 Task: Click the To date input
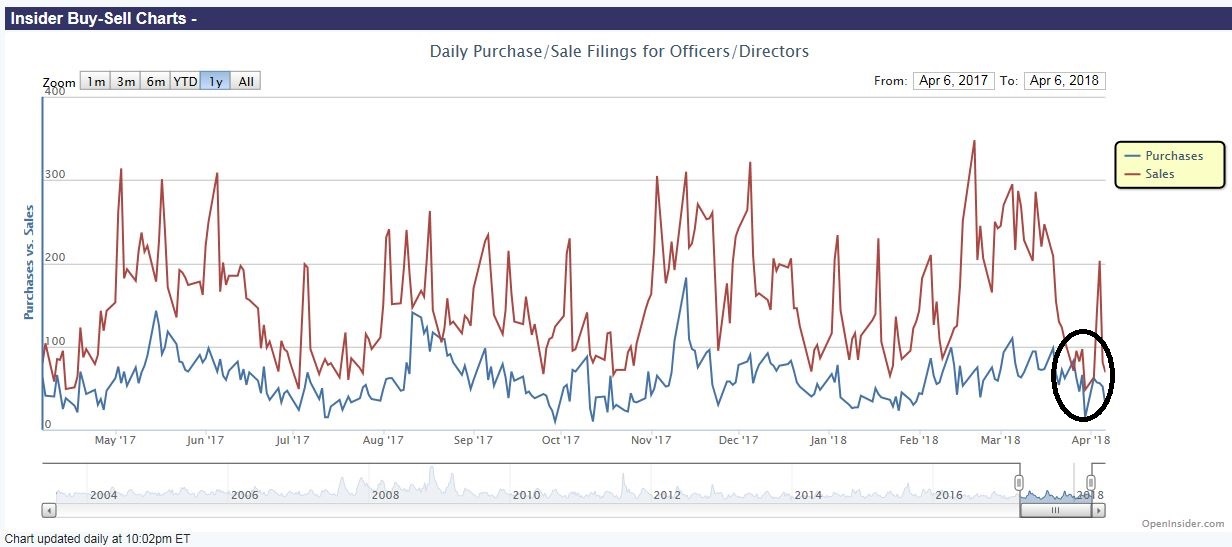point(1064,81)
